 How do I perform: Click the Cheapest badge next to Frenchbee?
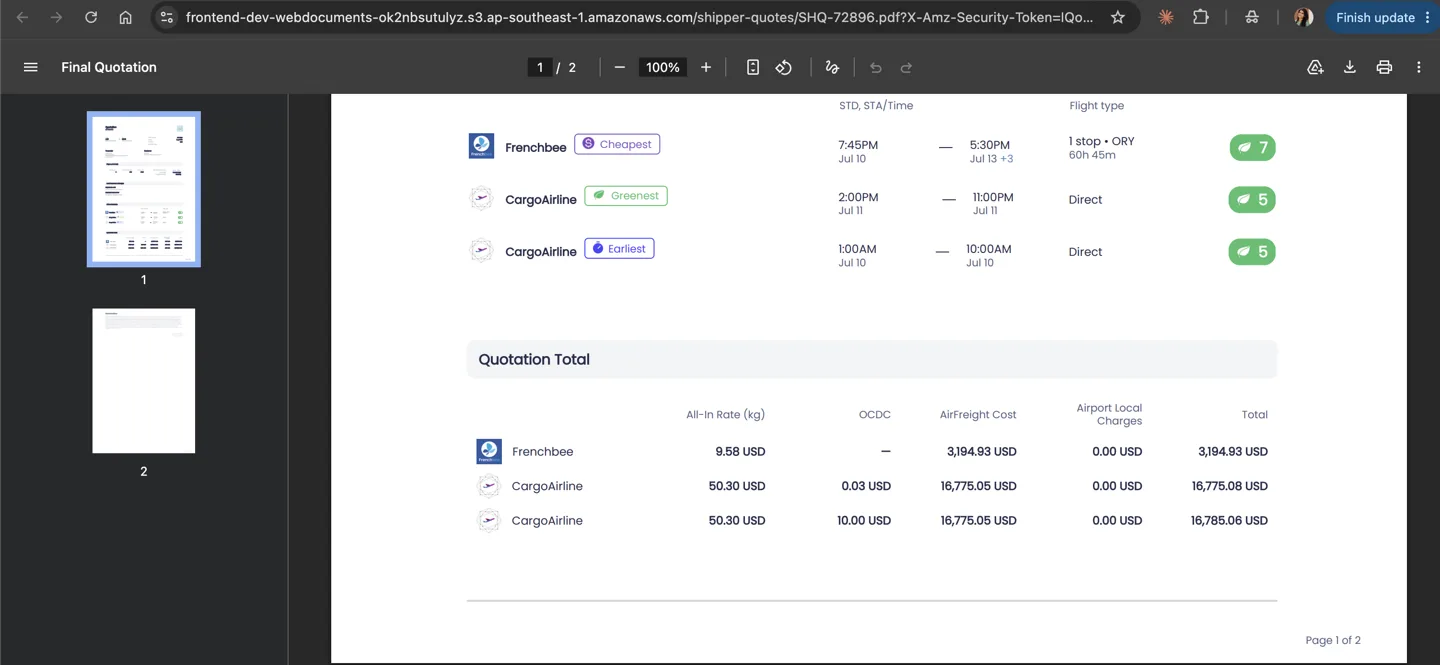point(617,144)
